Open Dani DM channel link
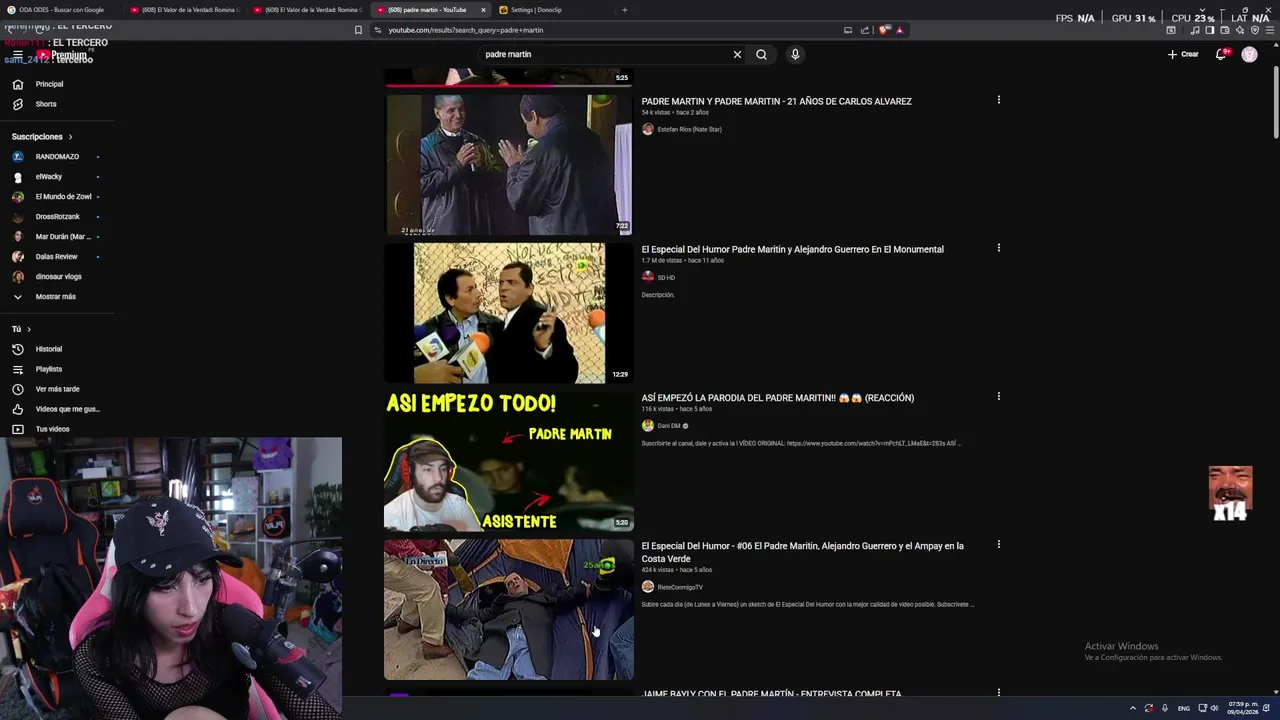 (x=668, y=426)
